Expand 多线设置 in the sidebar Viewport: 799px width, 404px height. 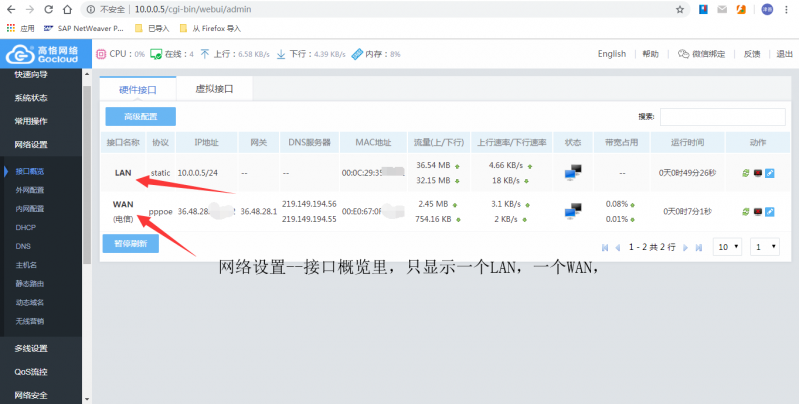31,348
